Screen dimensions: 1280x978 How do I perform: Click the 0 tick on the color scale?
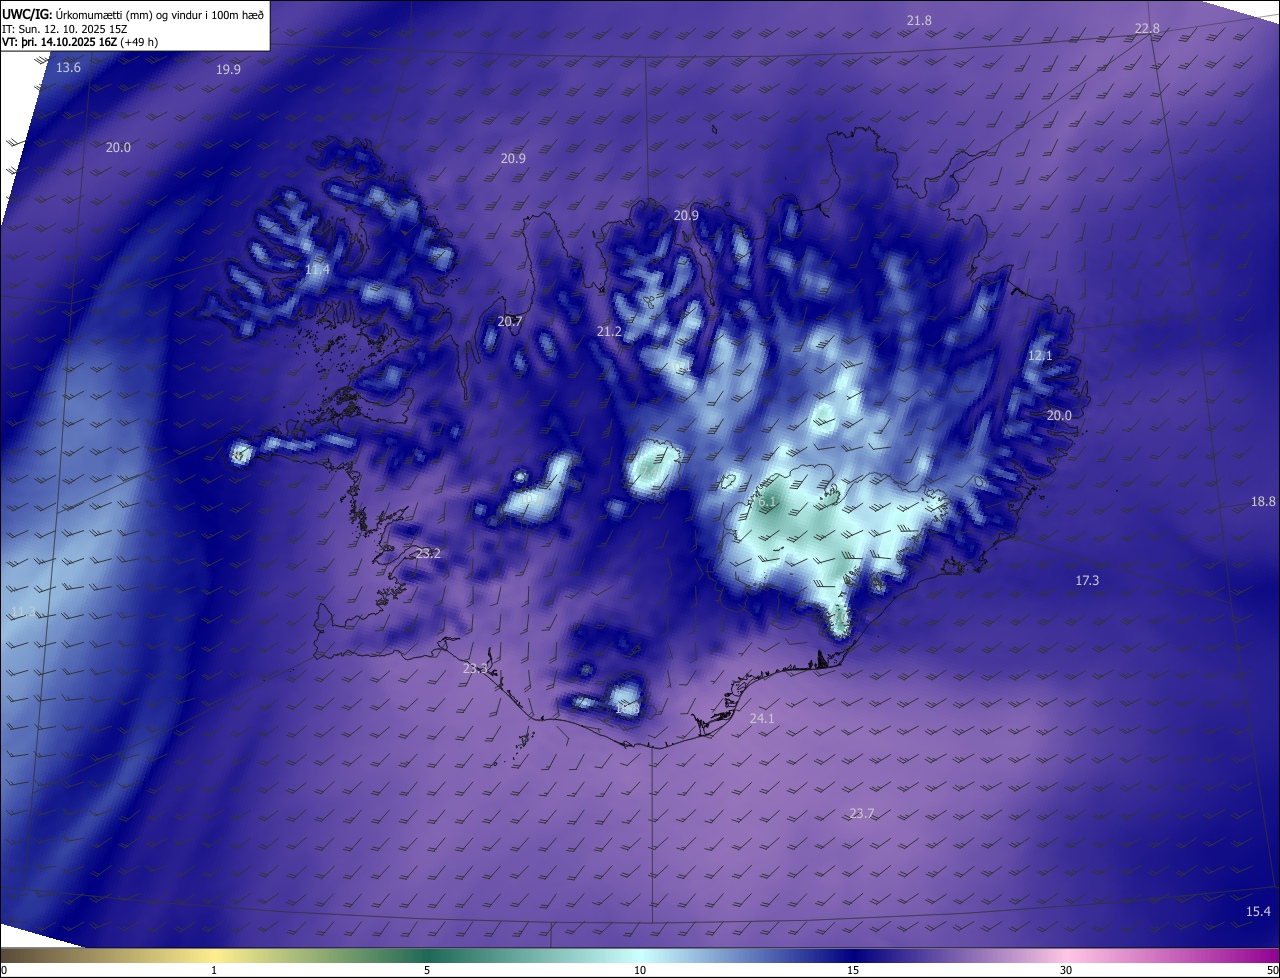[x=4, y=970]
